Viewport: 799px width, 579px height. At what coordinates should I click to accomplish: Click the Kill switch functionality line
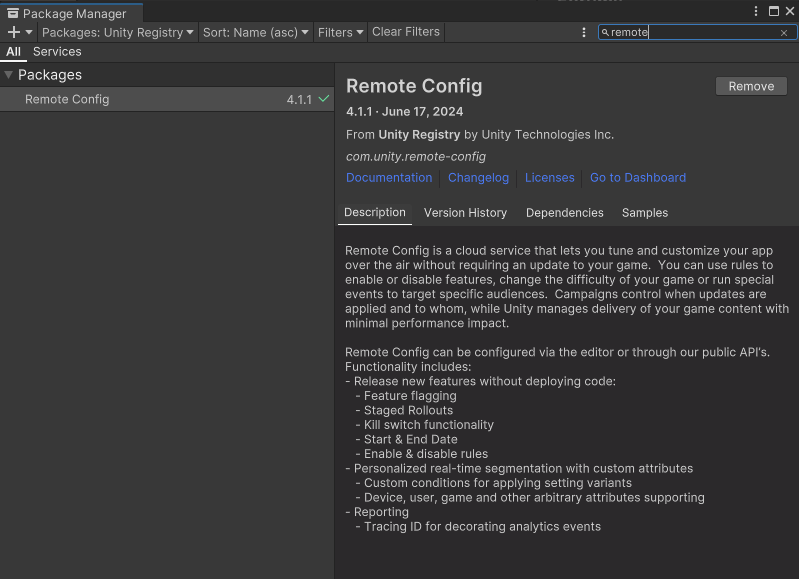click(424, 425)
